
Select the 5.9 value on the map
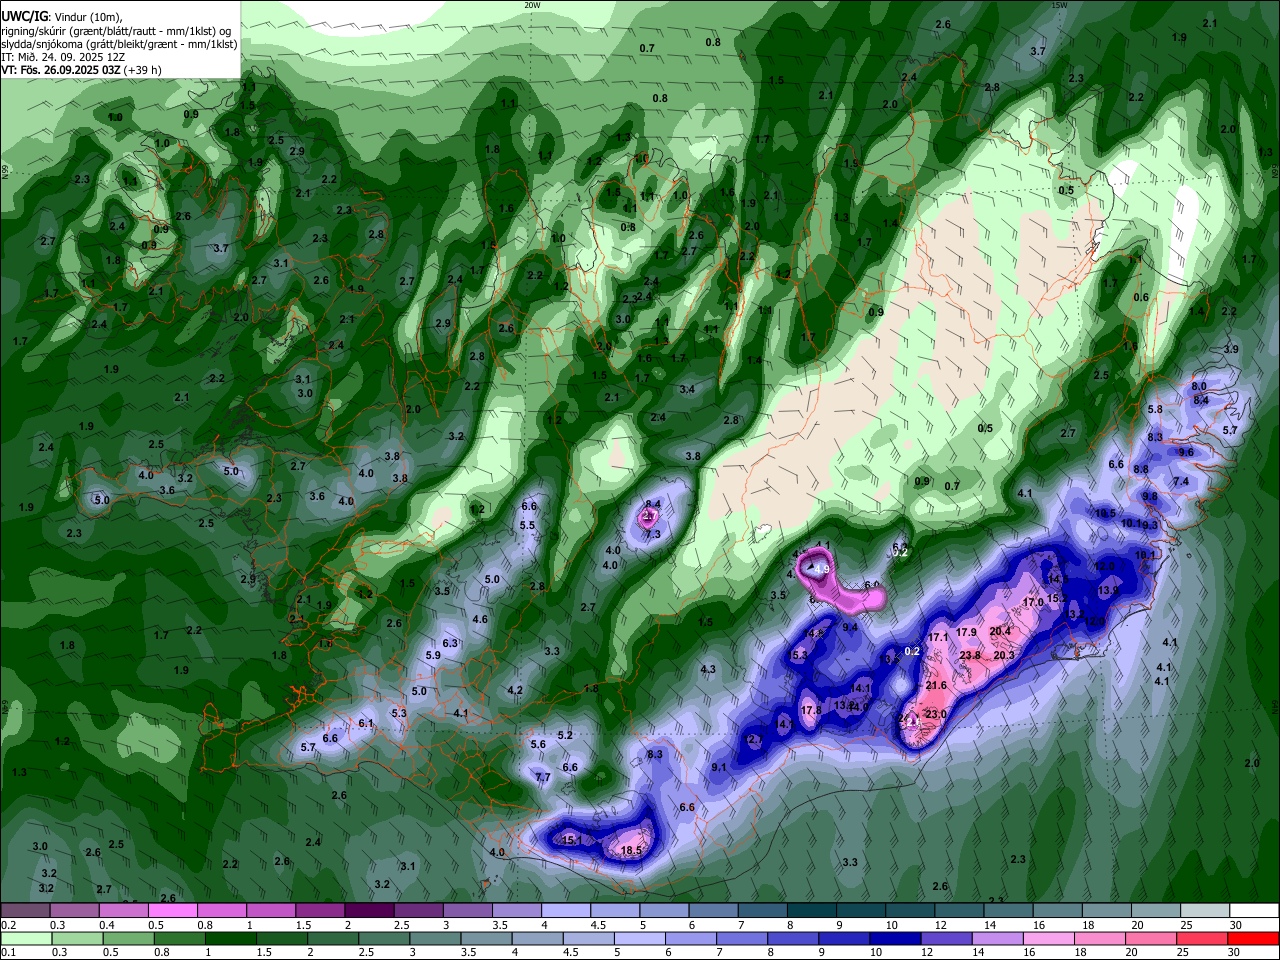pyautogui.click(x=433, y=656)
